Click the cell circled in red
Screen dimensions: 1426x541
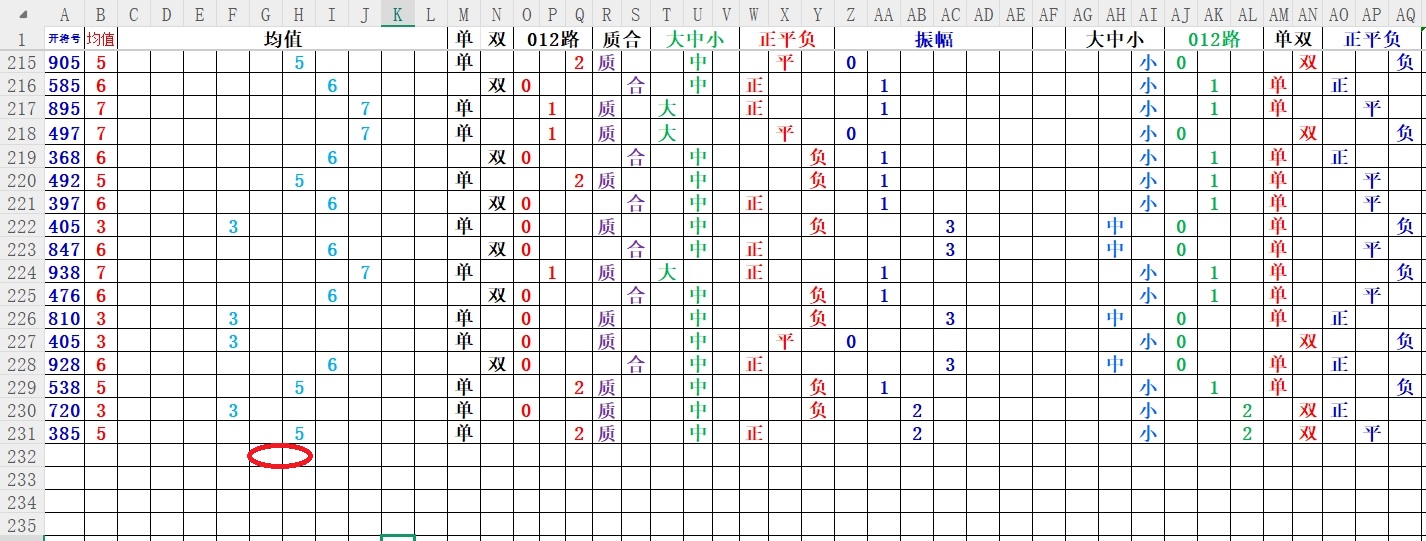click(281, 456)
